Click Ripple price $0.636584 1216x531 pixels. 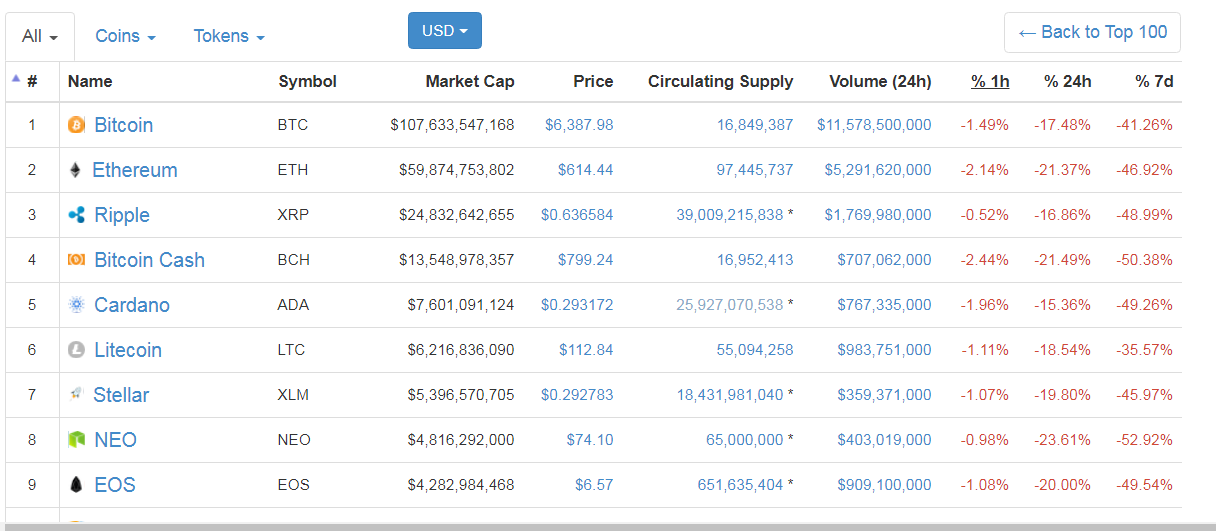pos(577,215)
